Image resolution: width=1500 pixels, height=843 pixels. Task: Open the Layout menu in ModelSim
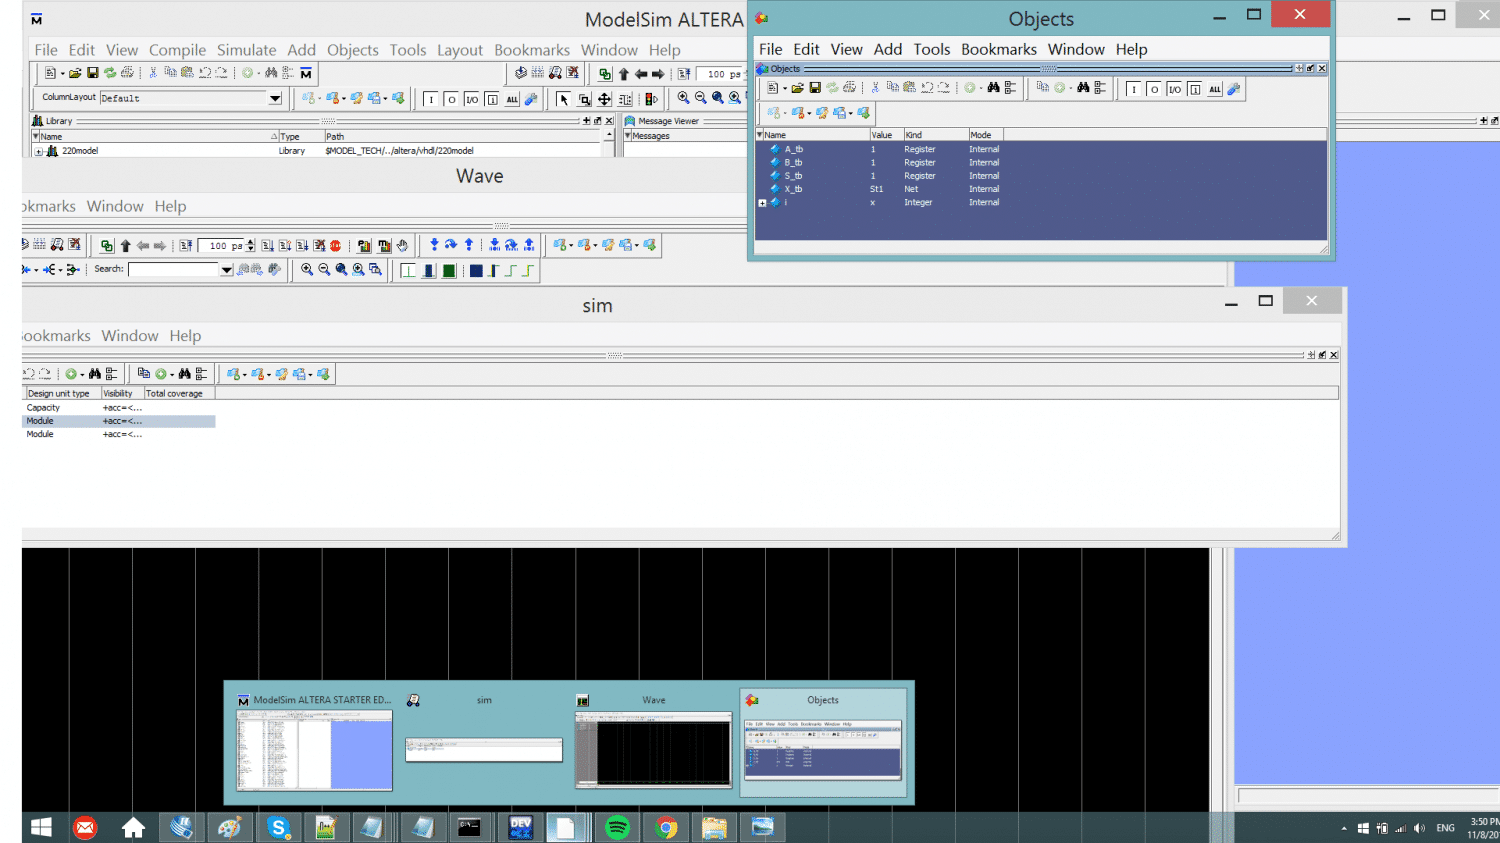point(460,50)
